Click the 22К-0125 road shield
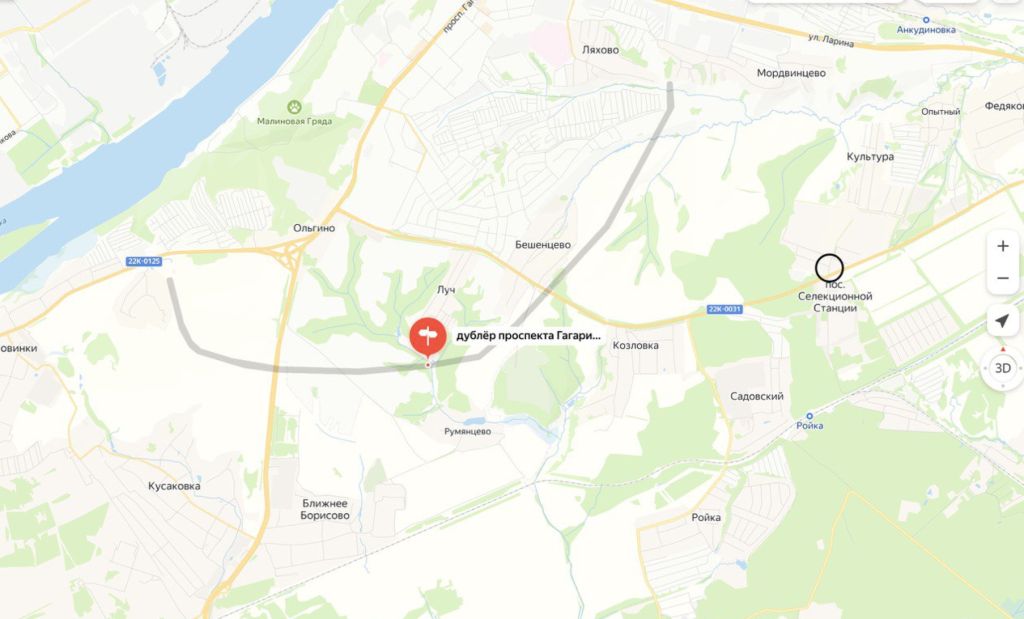The image size is (1024, 619). [x=144, y=261]
